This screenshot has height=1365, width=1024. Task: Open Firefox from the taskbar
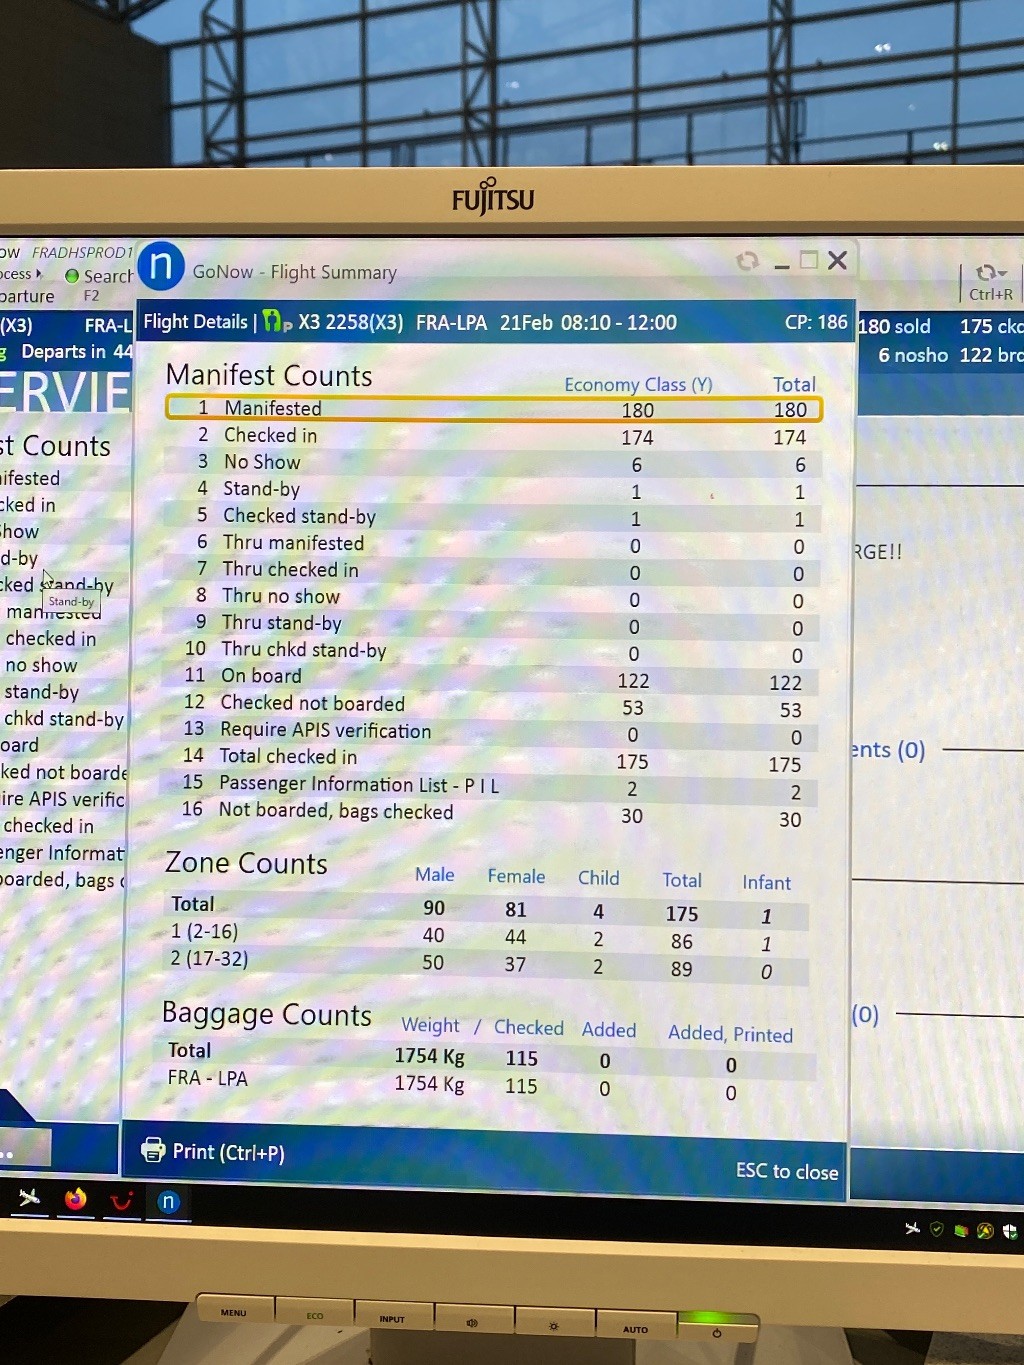click(76, 1199)
